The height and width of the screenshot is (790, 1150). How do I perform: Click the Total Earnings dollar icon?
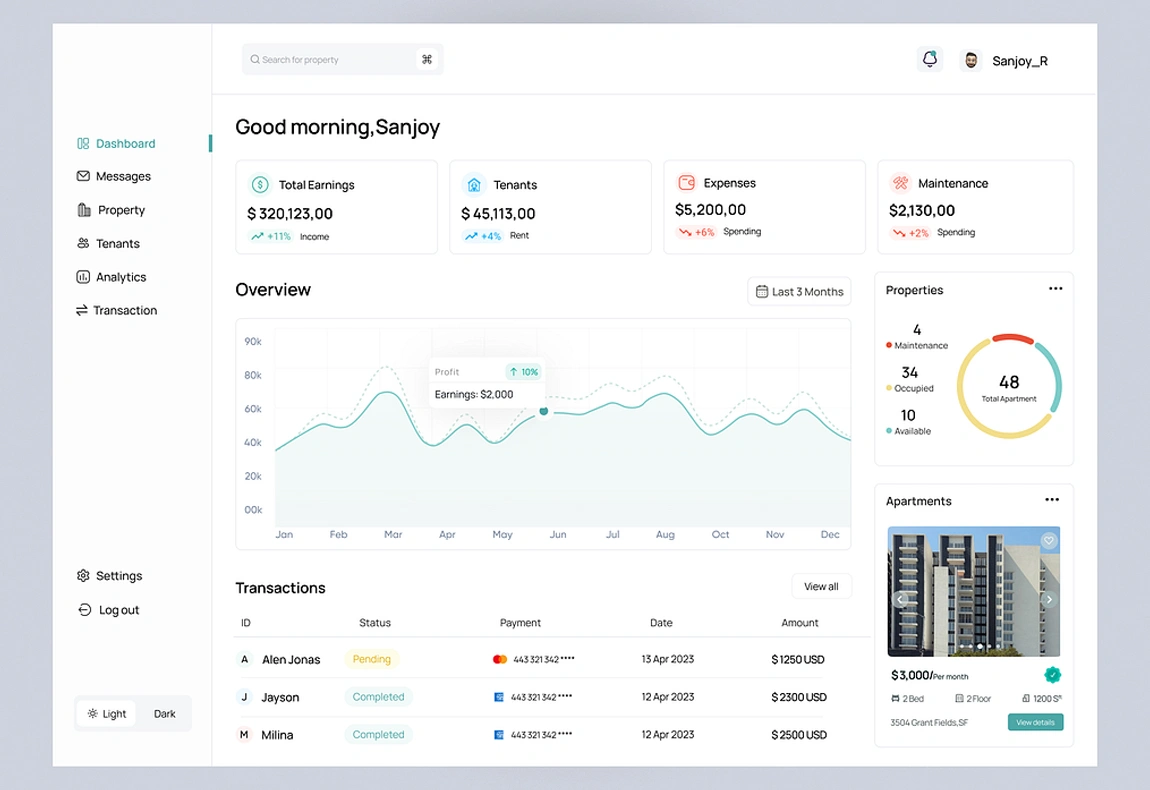(x=260, y=185)
